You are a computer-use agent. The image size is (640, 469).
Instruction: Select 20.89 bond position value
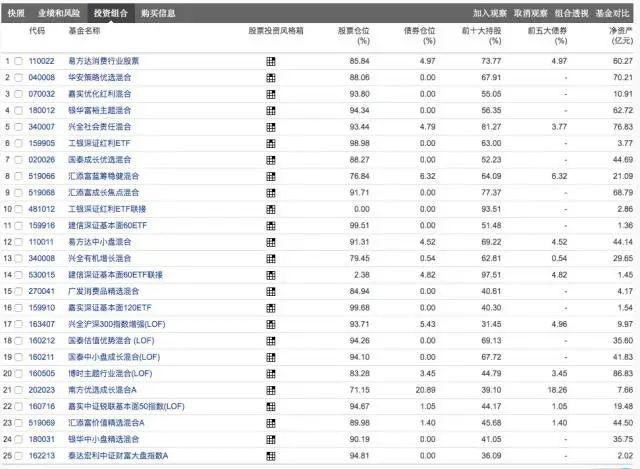(x=426, y=390)
